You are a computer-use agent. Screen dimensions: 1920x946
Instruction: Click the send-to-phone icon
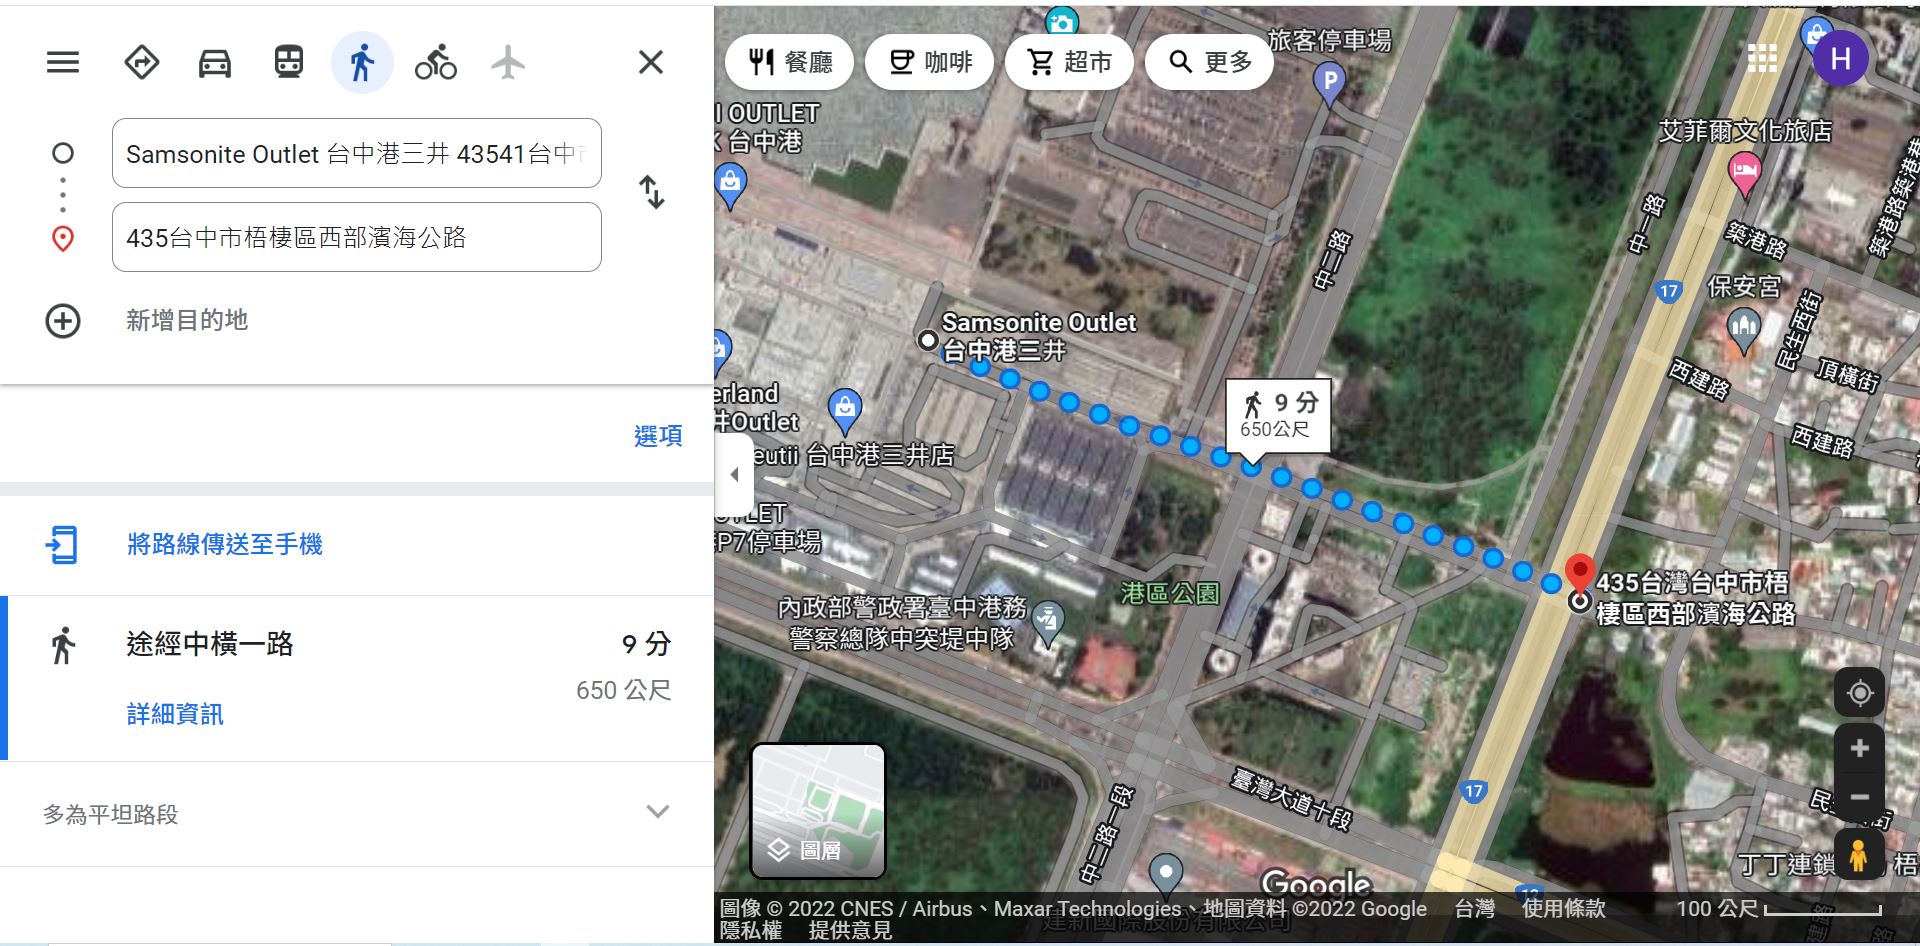[62, 545]
